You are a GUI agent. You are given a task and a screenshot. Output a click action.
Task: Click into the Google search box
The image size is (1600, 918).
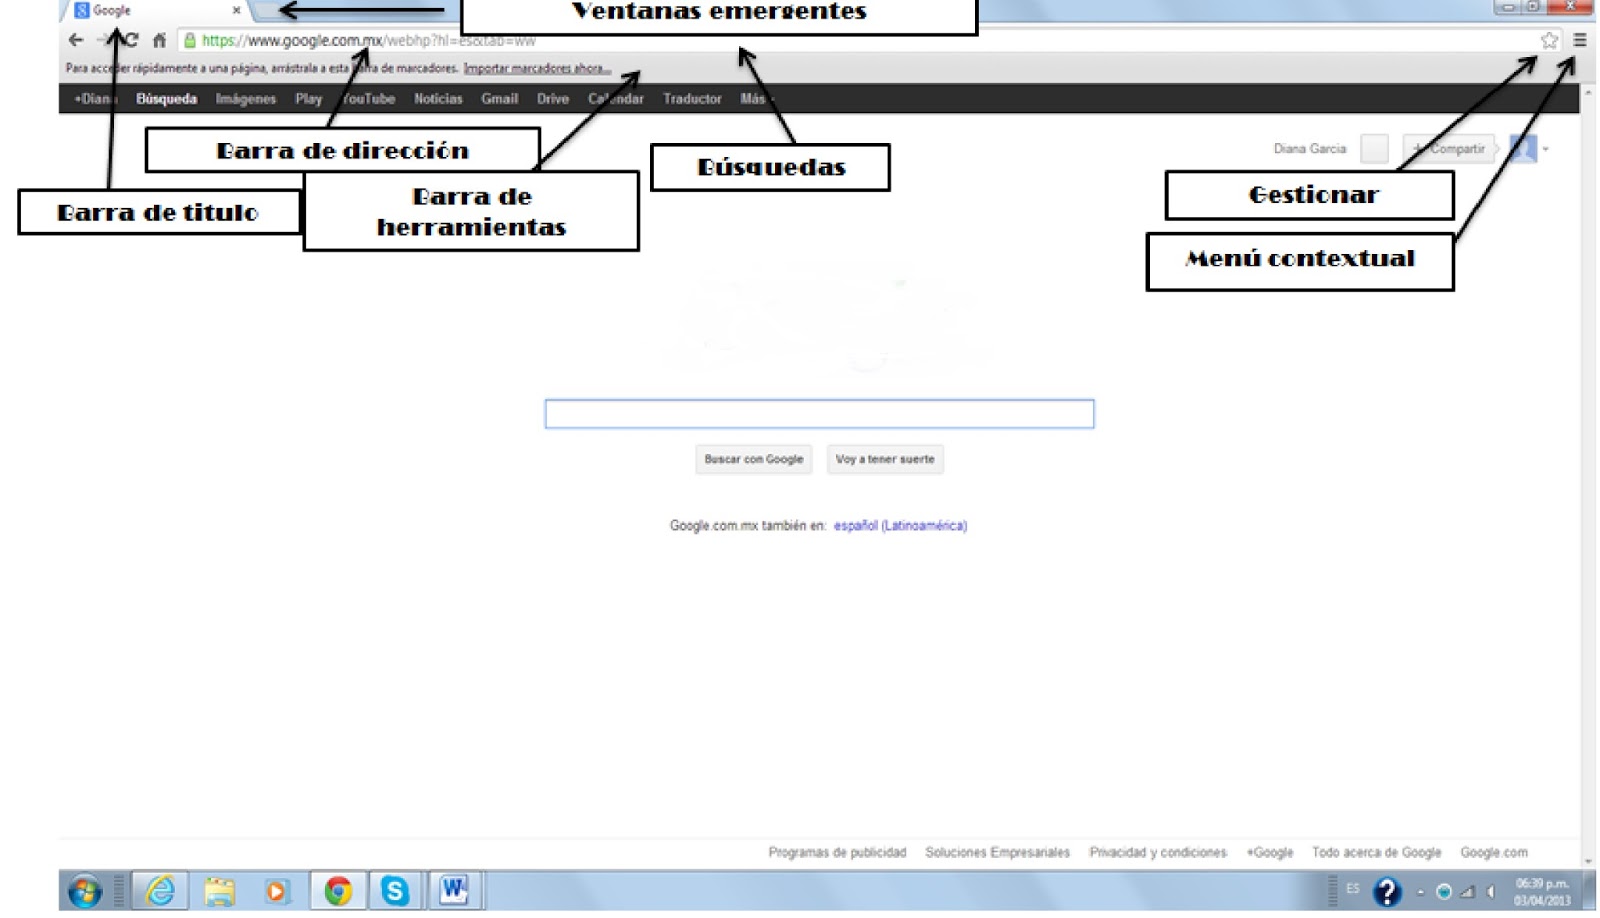click(819, 414)
